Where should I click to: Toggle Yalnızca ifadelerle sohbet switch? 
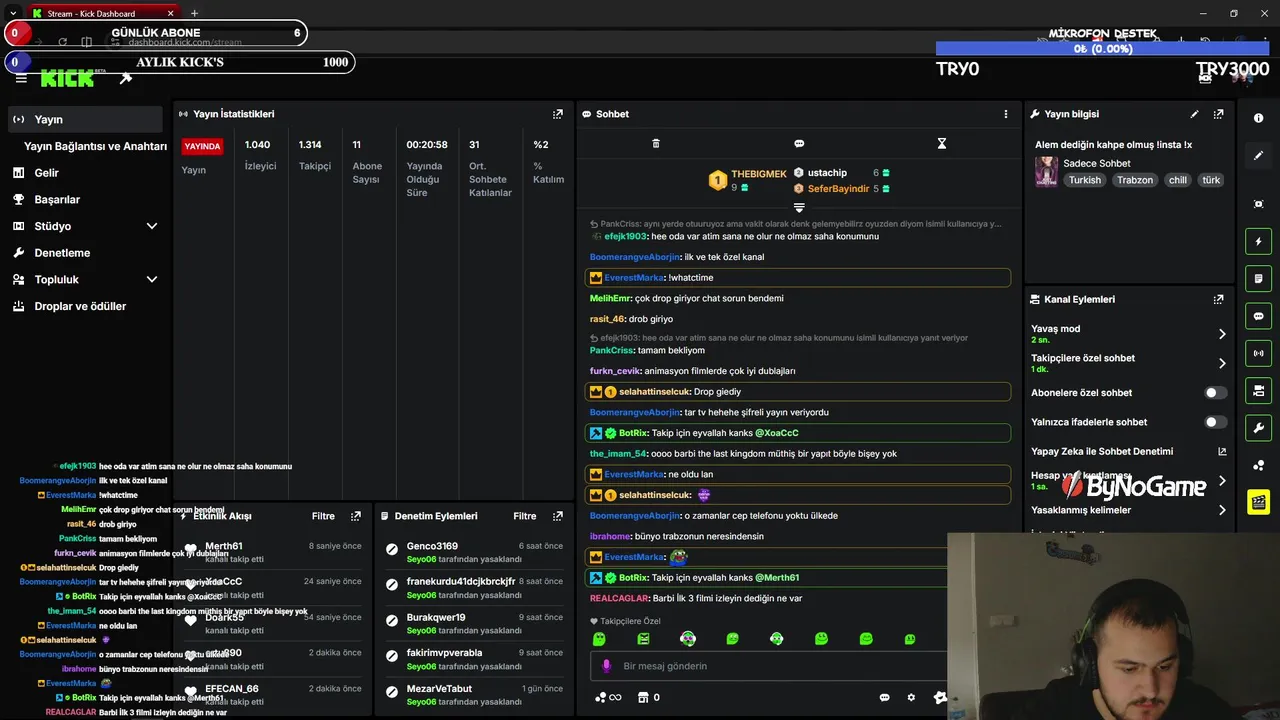click(x=1215, y=422)
